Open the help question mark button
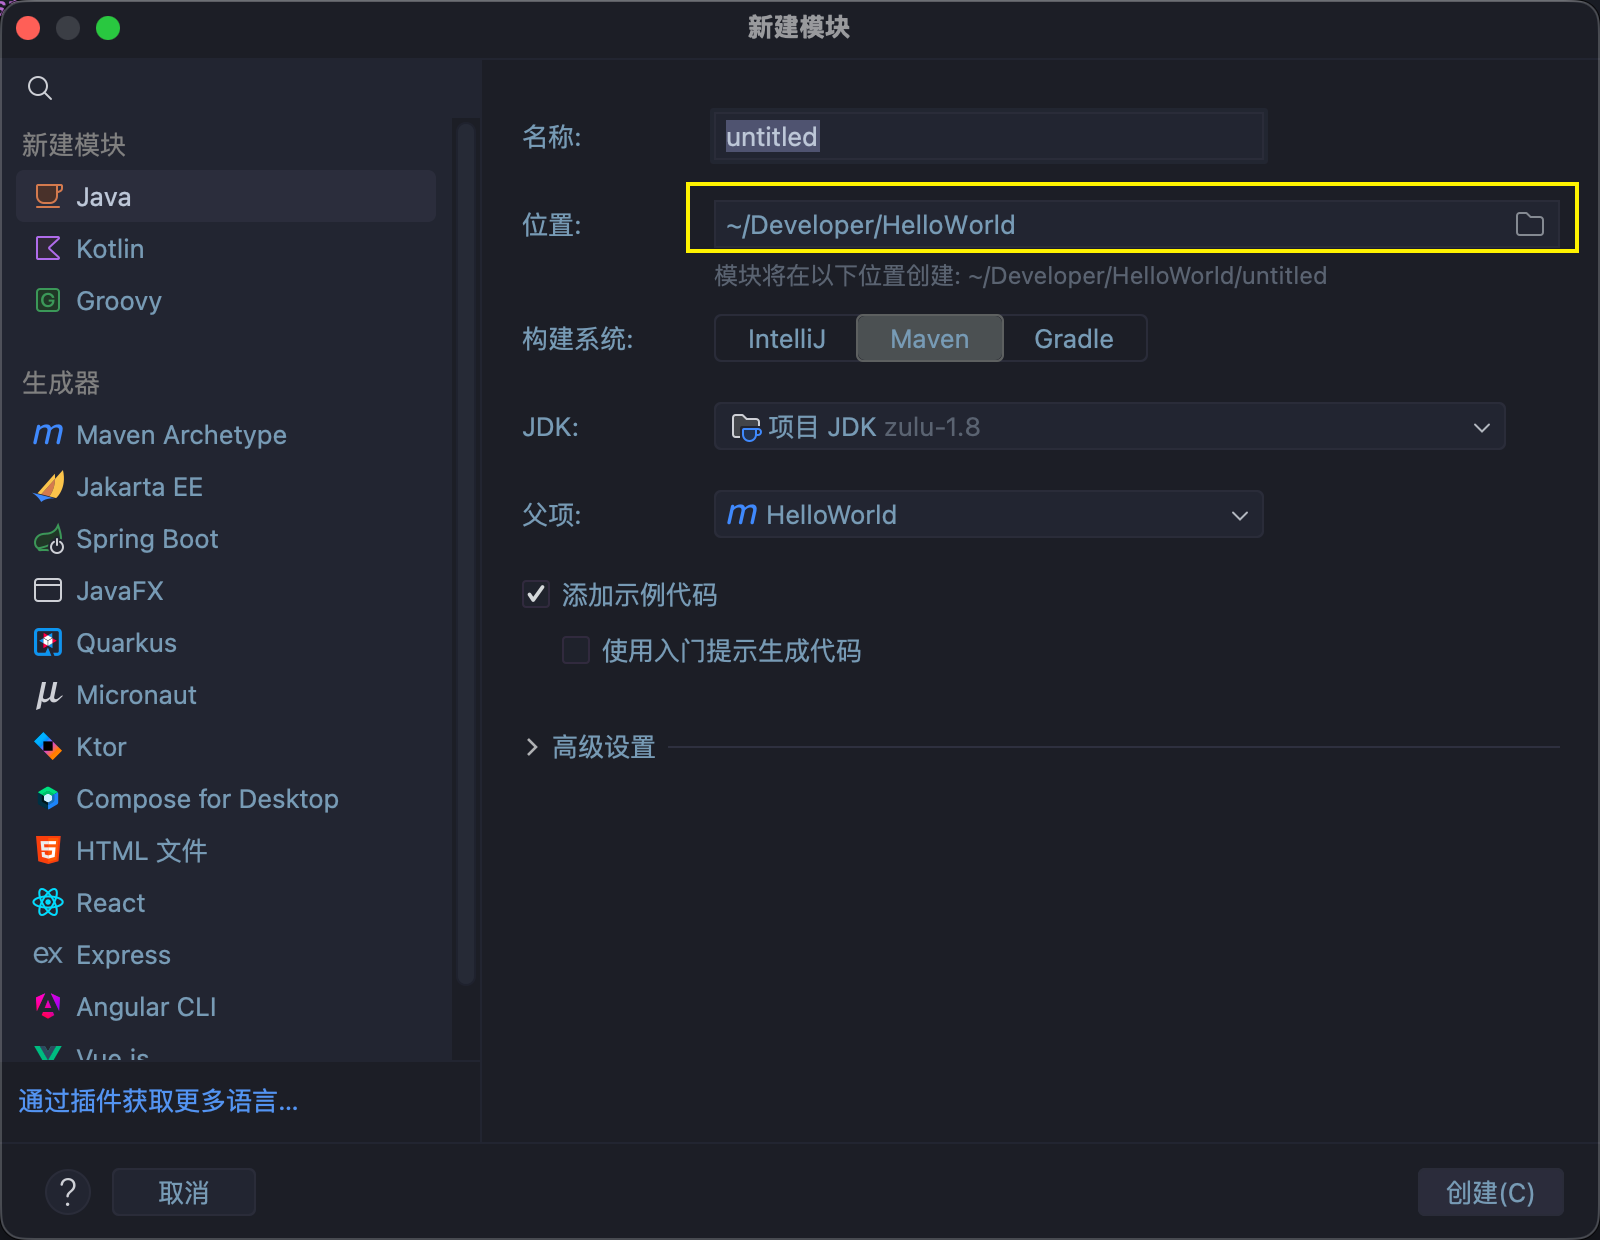The height and width of the screenshot is (1240, 1600). pos(68,1192)
